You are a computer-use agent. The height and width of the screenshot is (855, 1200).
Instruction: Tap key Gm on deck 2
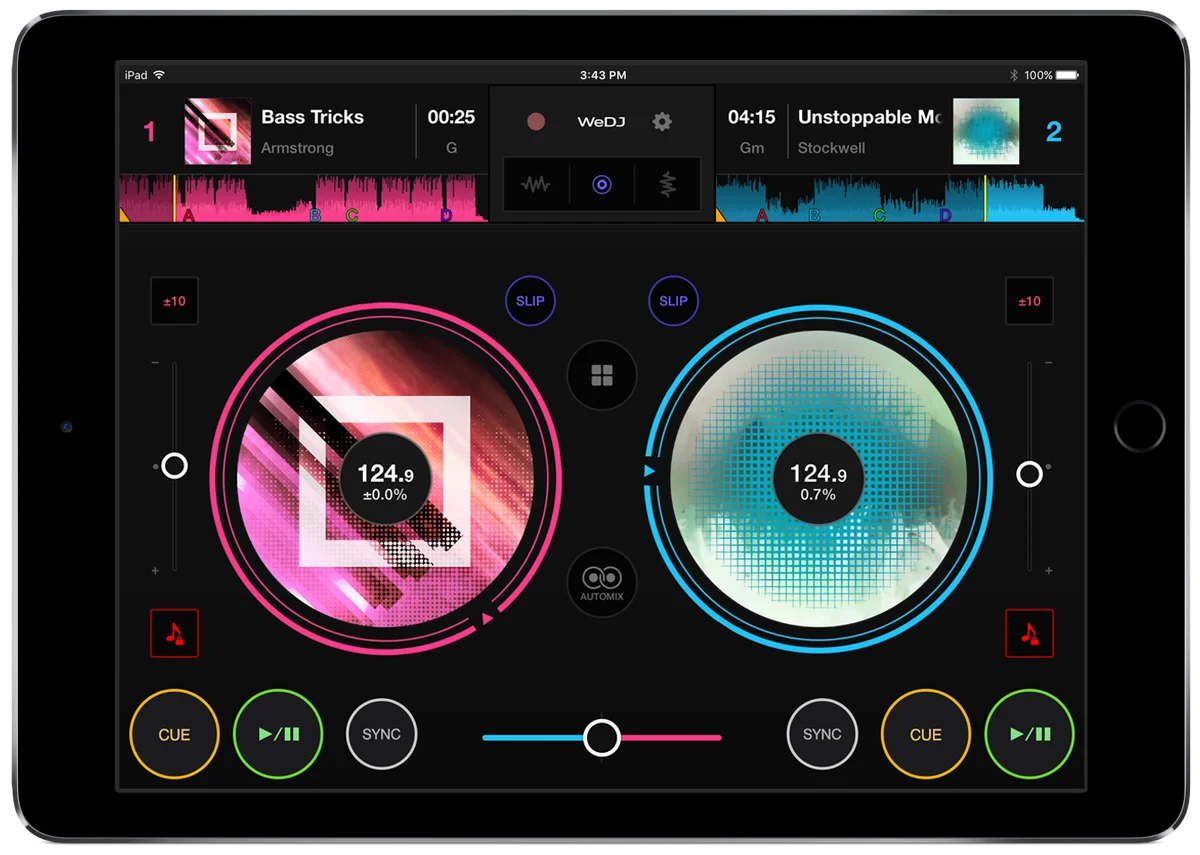pyautogui.click(x=751, y=148)
